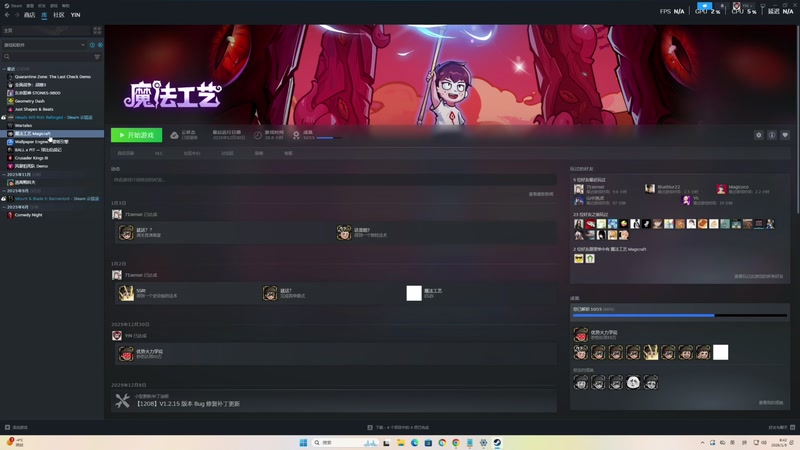
Task: Click the library search field
Action: [47, 57]
